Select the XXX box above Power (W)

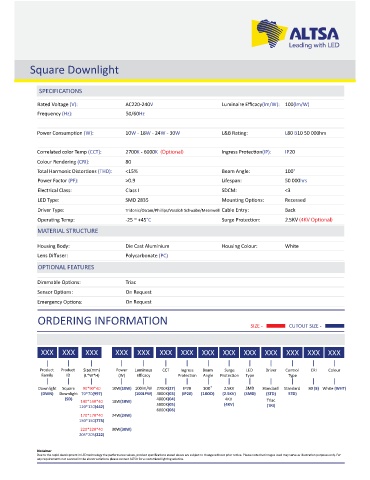click(122, 352)
